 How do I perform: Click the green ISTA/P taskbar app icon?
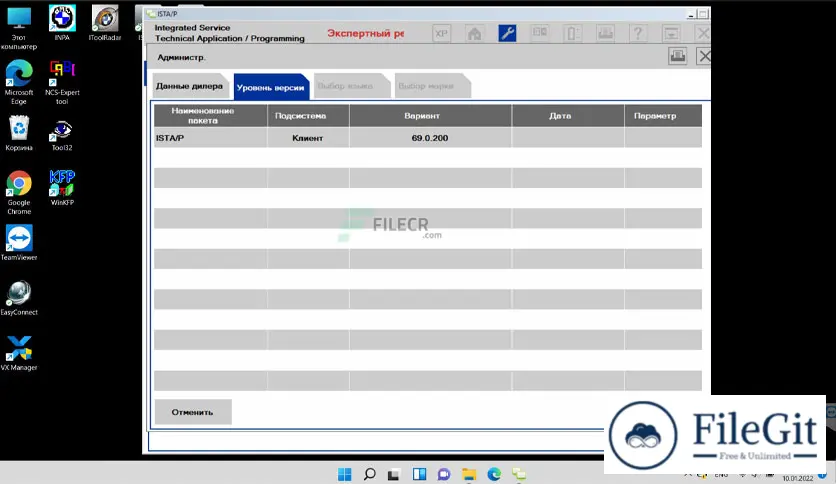coord(519,474)
